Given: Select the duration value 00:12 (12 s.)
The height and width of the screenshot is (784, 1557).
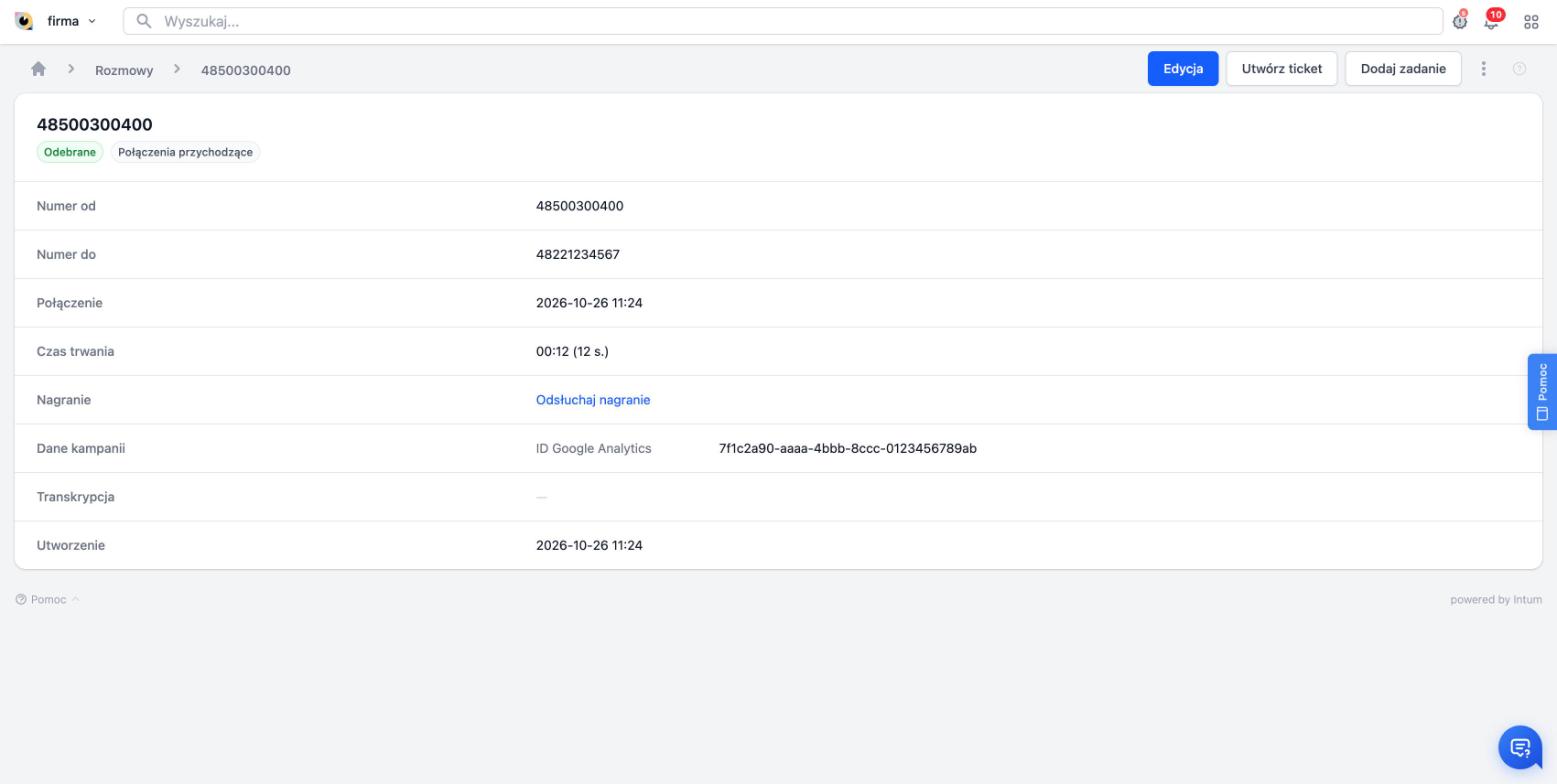Looking at the screenshot, I should click(572, 352).
